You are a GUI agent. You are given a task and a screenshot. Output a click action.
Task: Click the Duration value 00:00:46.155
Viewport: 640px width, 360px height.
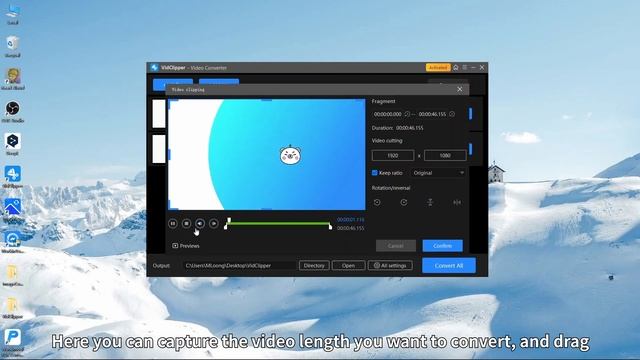pos(410,128)
